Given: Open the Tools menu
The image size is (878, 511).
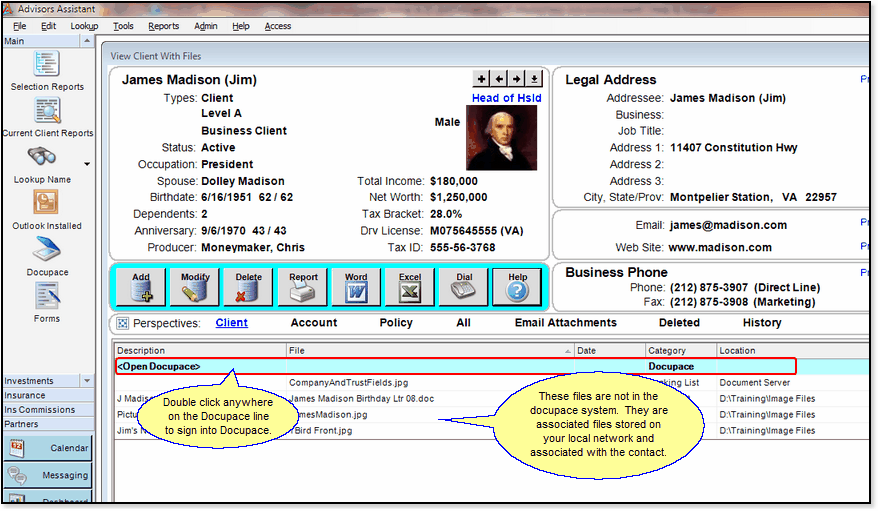Looking at the screenshot, I should click(x=123, y=26).
